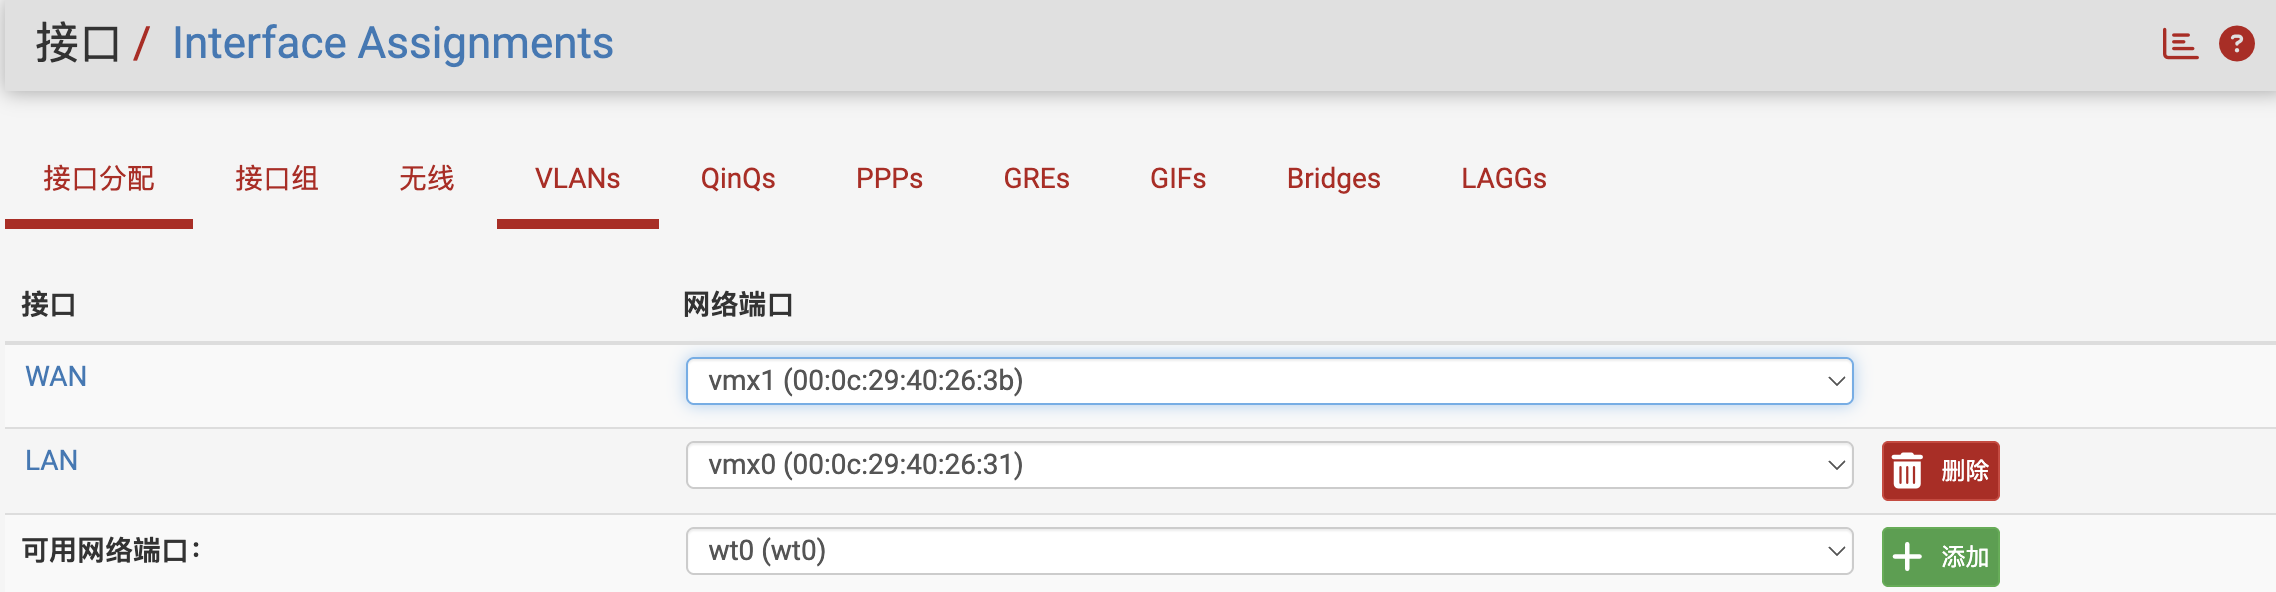
Task: Switch to the VLANs tab
Action: tap(578, 179)
